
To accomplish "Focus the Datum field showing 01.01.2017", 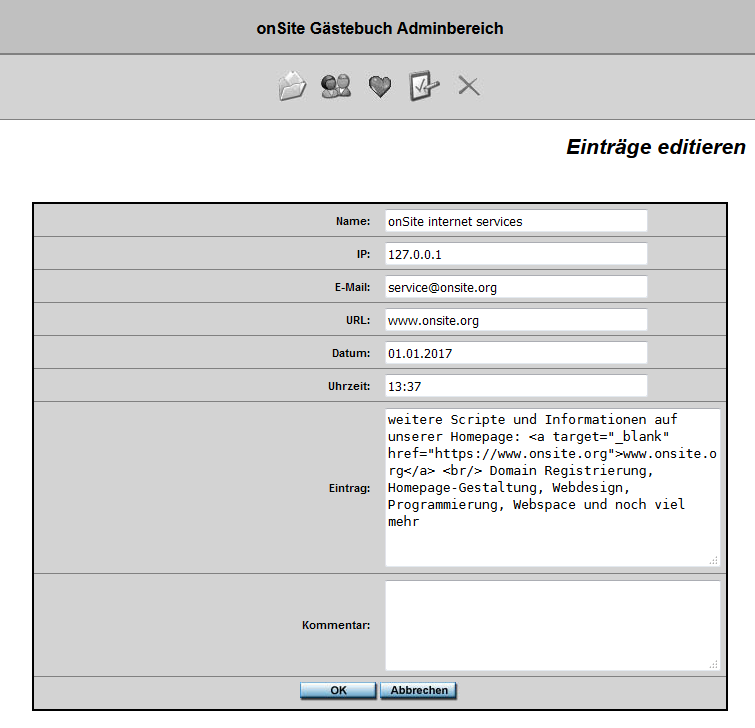I will [516, 353].
